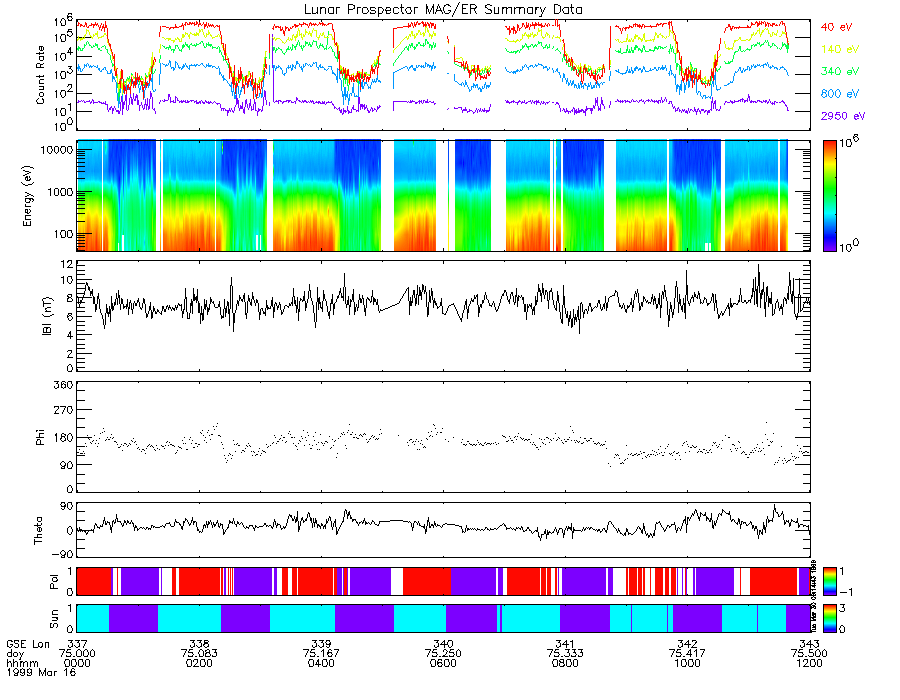Click the '12' tick on the |B| axis
The height and width of the screenshot is (700, 900).
point(67,264)
